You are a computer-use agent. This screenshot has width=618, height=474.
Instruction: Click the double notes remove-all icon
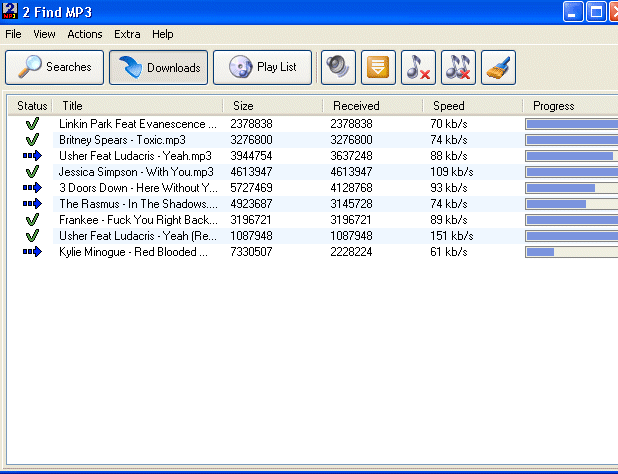tap(458, 67)
